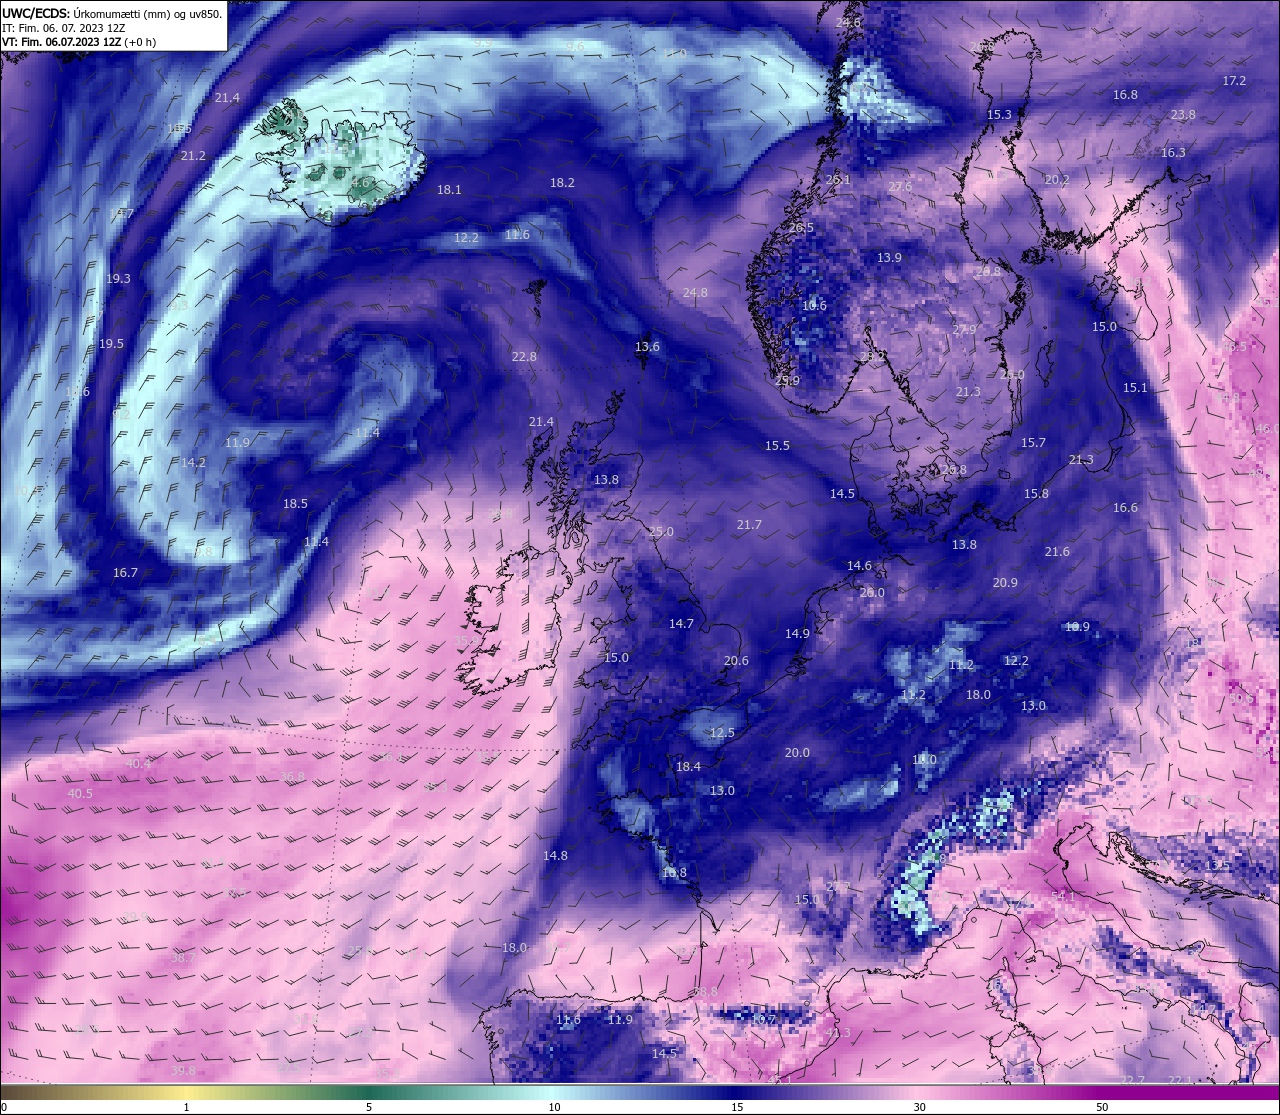Click the map value '20.0' over France
The width and height of the screenshot is (1280, 1115).
click(x=797, y=753)
